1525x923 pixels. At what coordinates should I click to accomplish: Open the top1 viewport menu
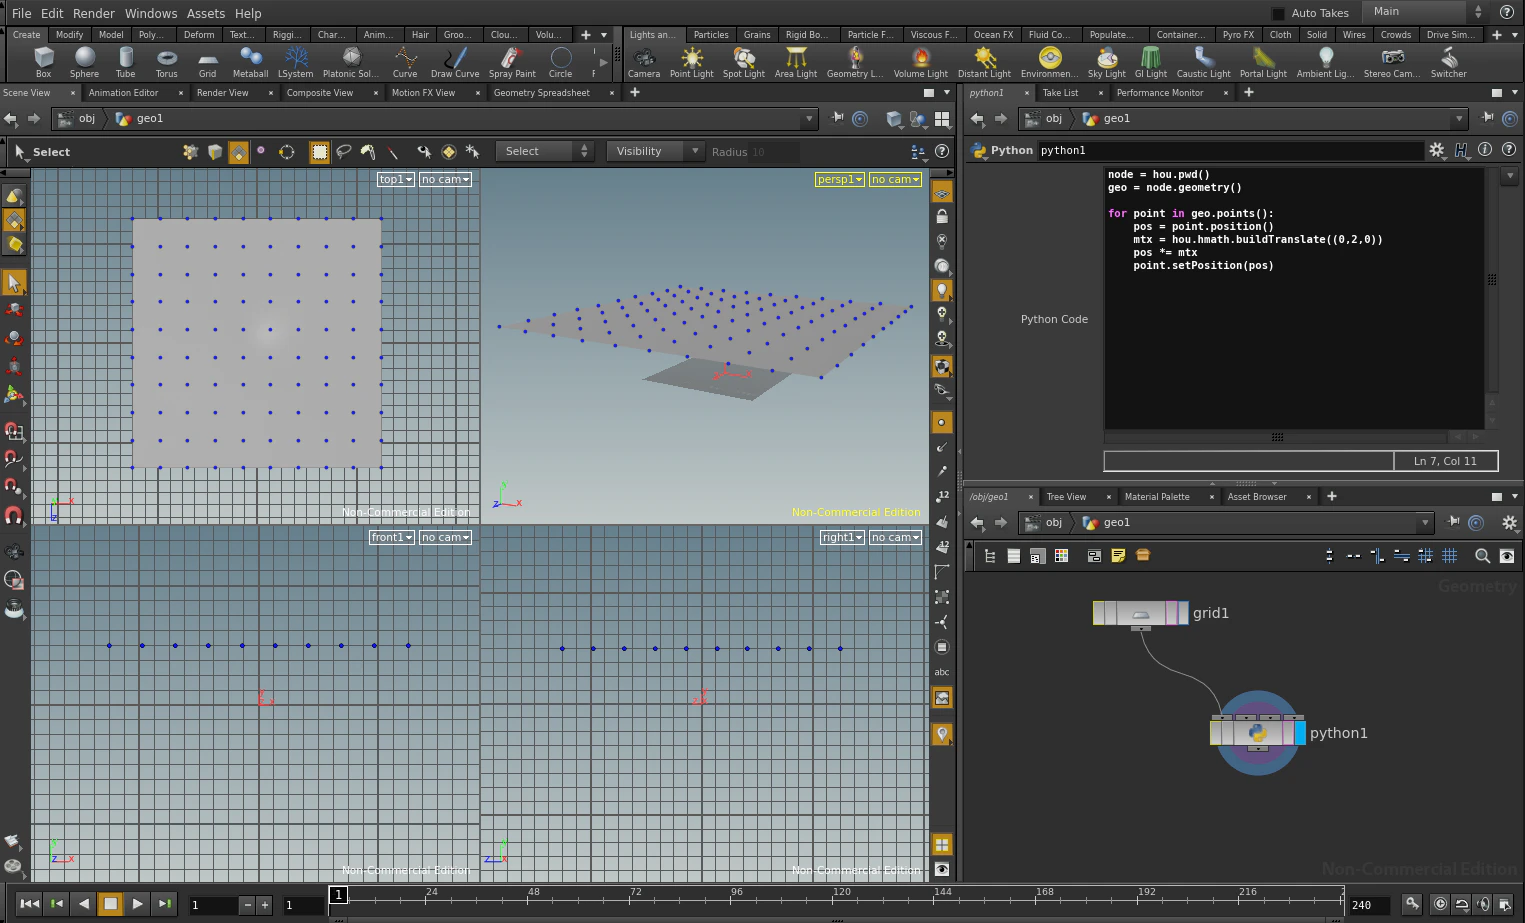point(396,179)
